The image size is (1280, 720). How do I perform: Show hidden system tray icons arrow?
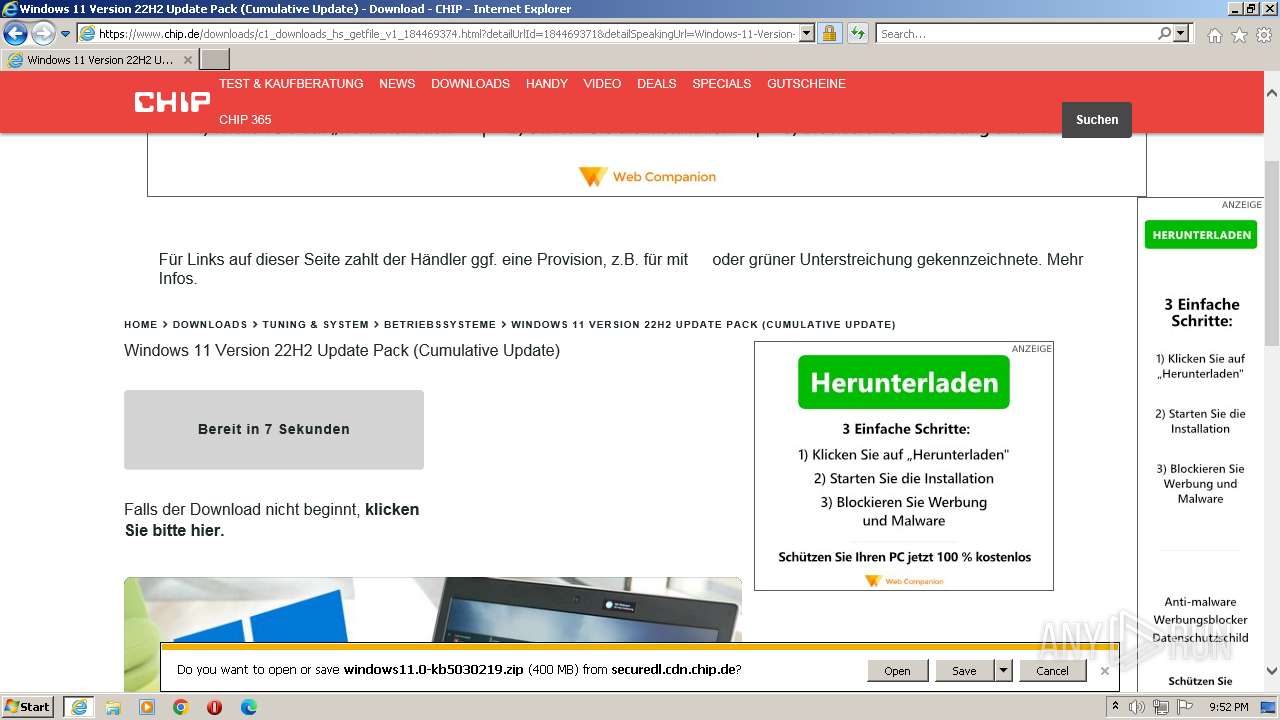(1115, 707)
